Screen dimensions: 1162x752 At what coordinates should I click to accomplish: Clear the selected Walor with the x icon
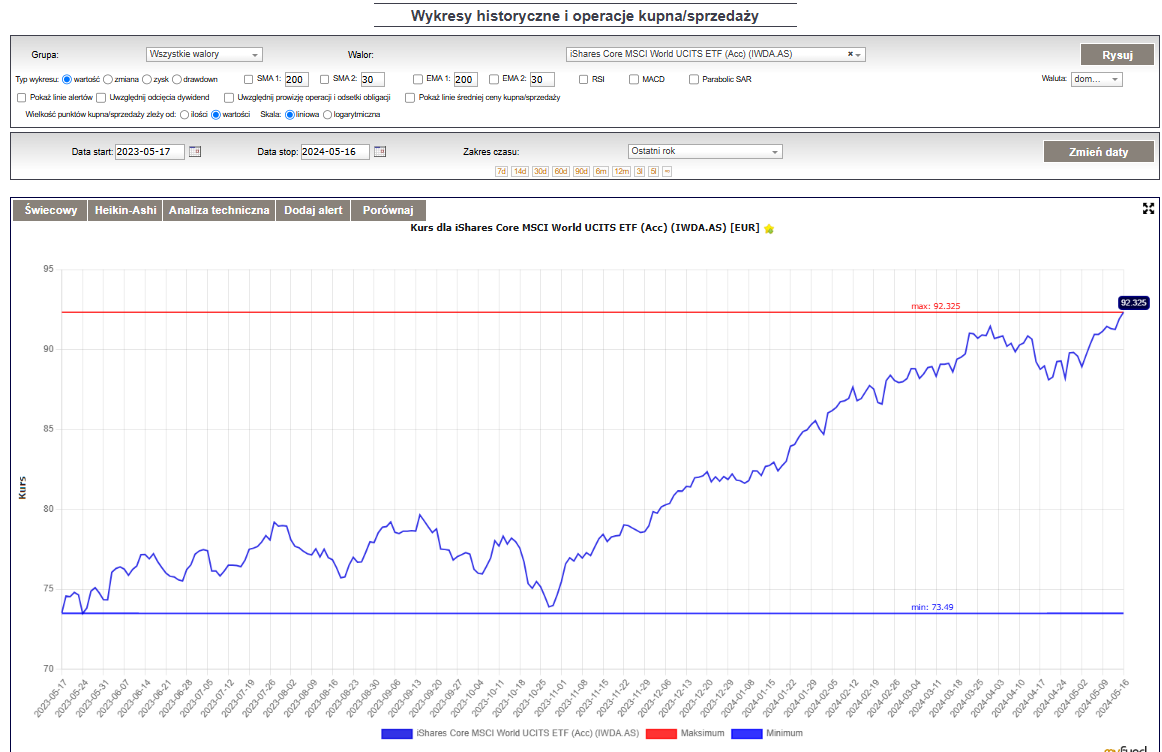(x=850, y=54)
